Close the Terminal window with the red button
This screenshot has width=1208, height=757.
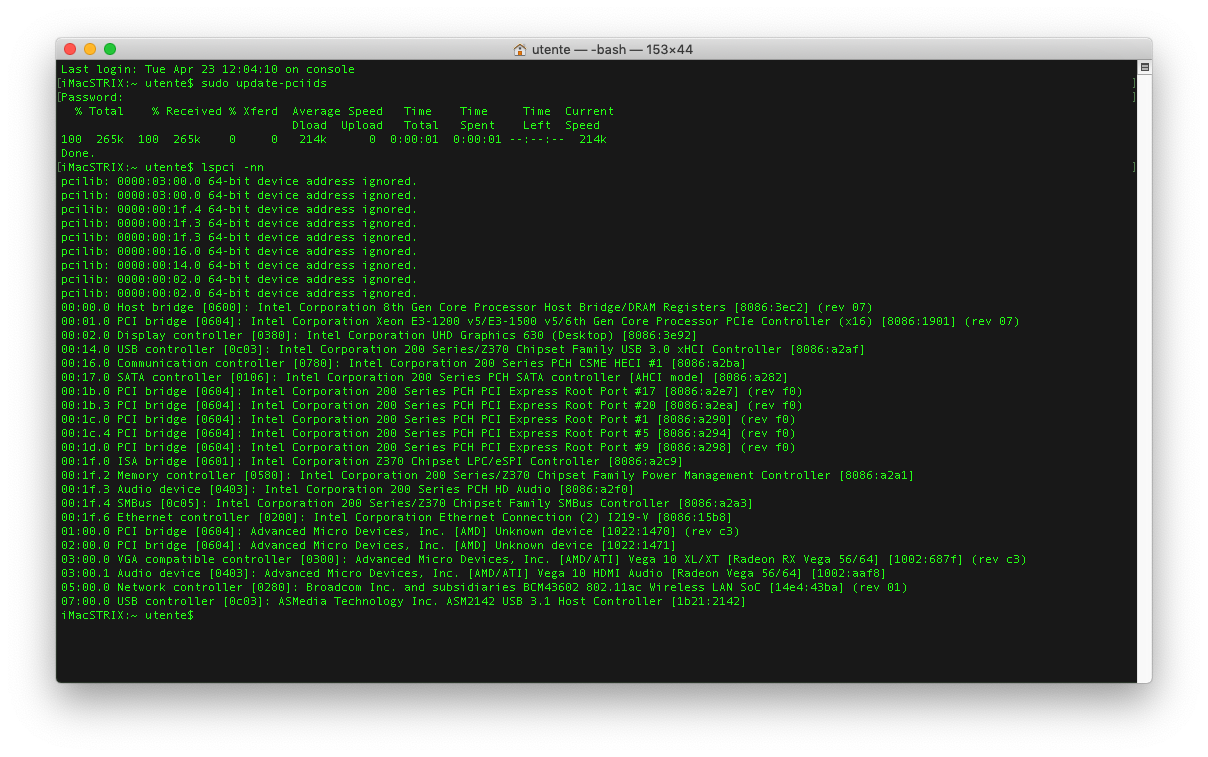(x=70, y=49)
